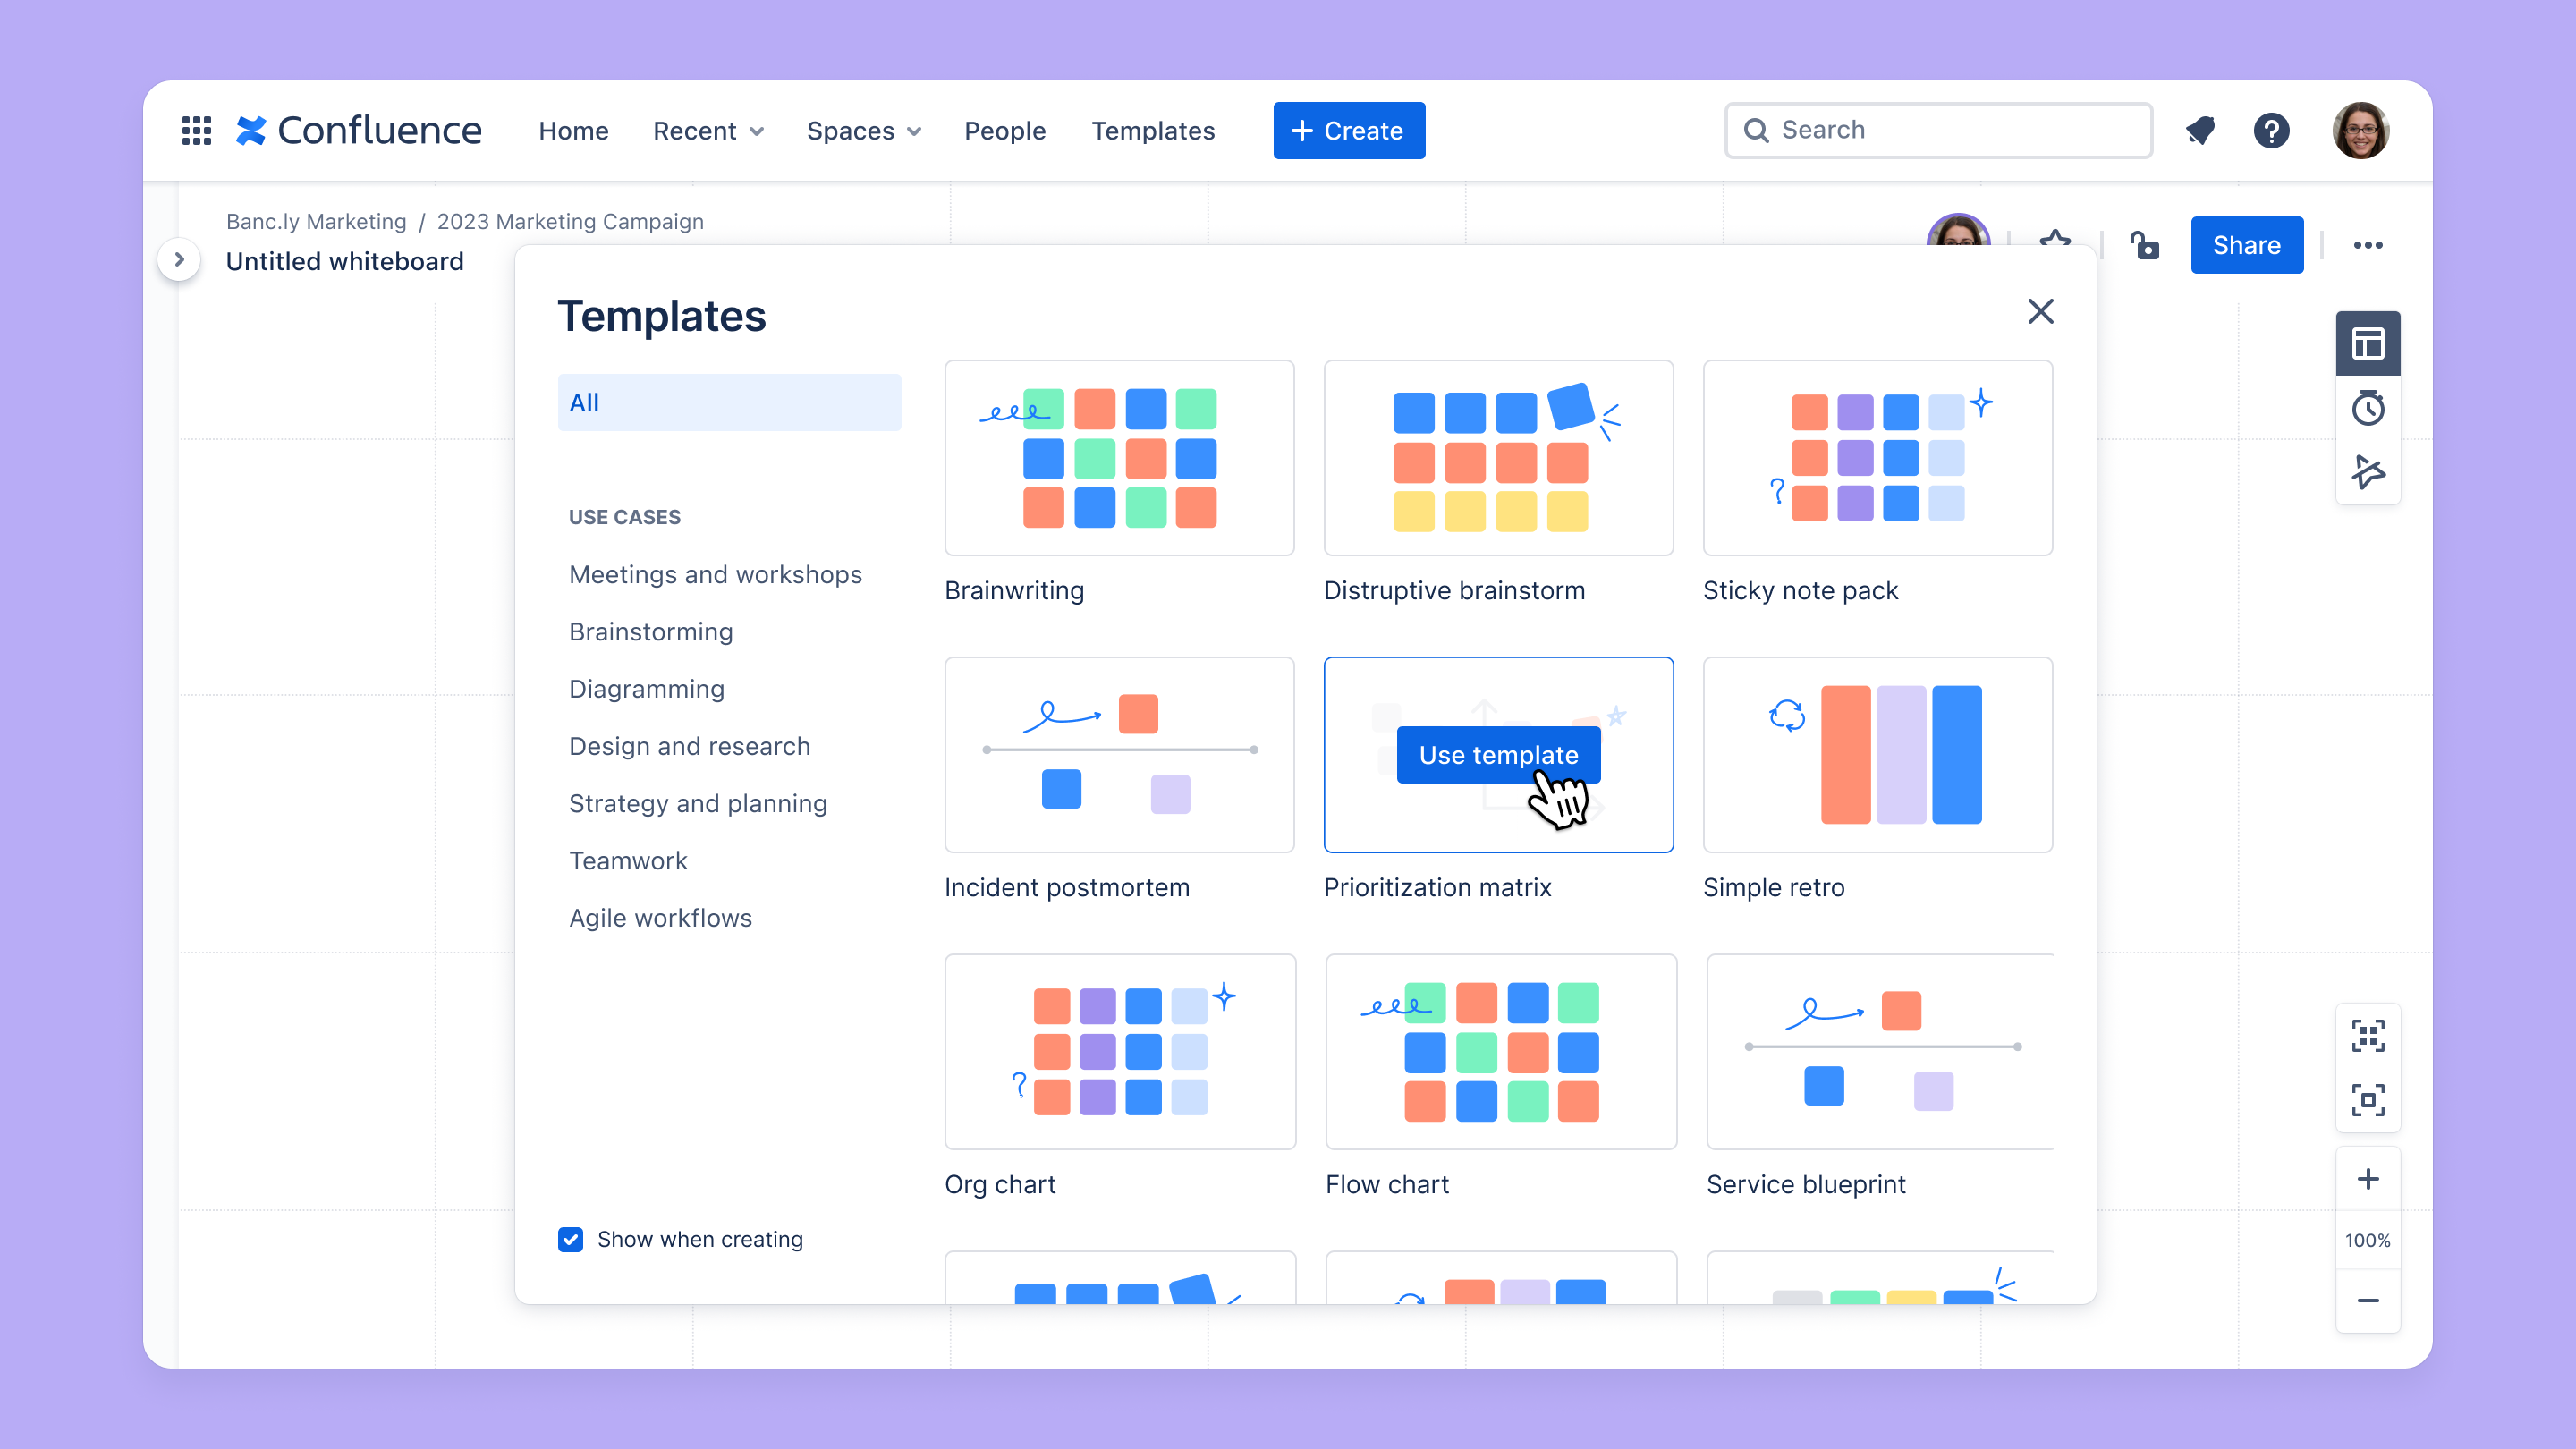
Task: Click the whiteboard save/publish icon
Action: pos(2146,244)
